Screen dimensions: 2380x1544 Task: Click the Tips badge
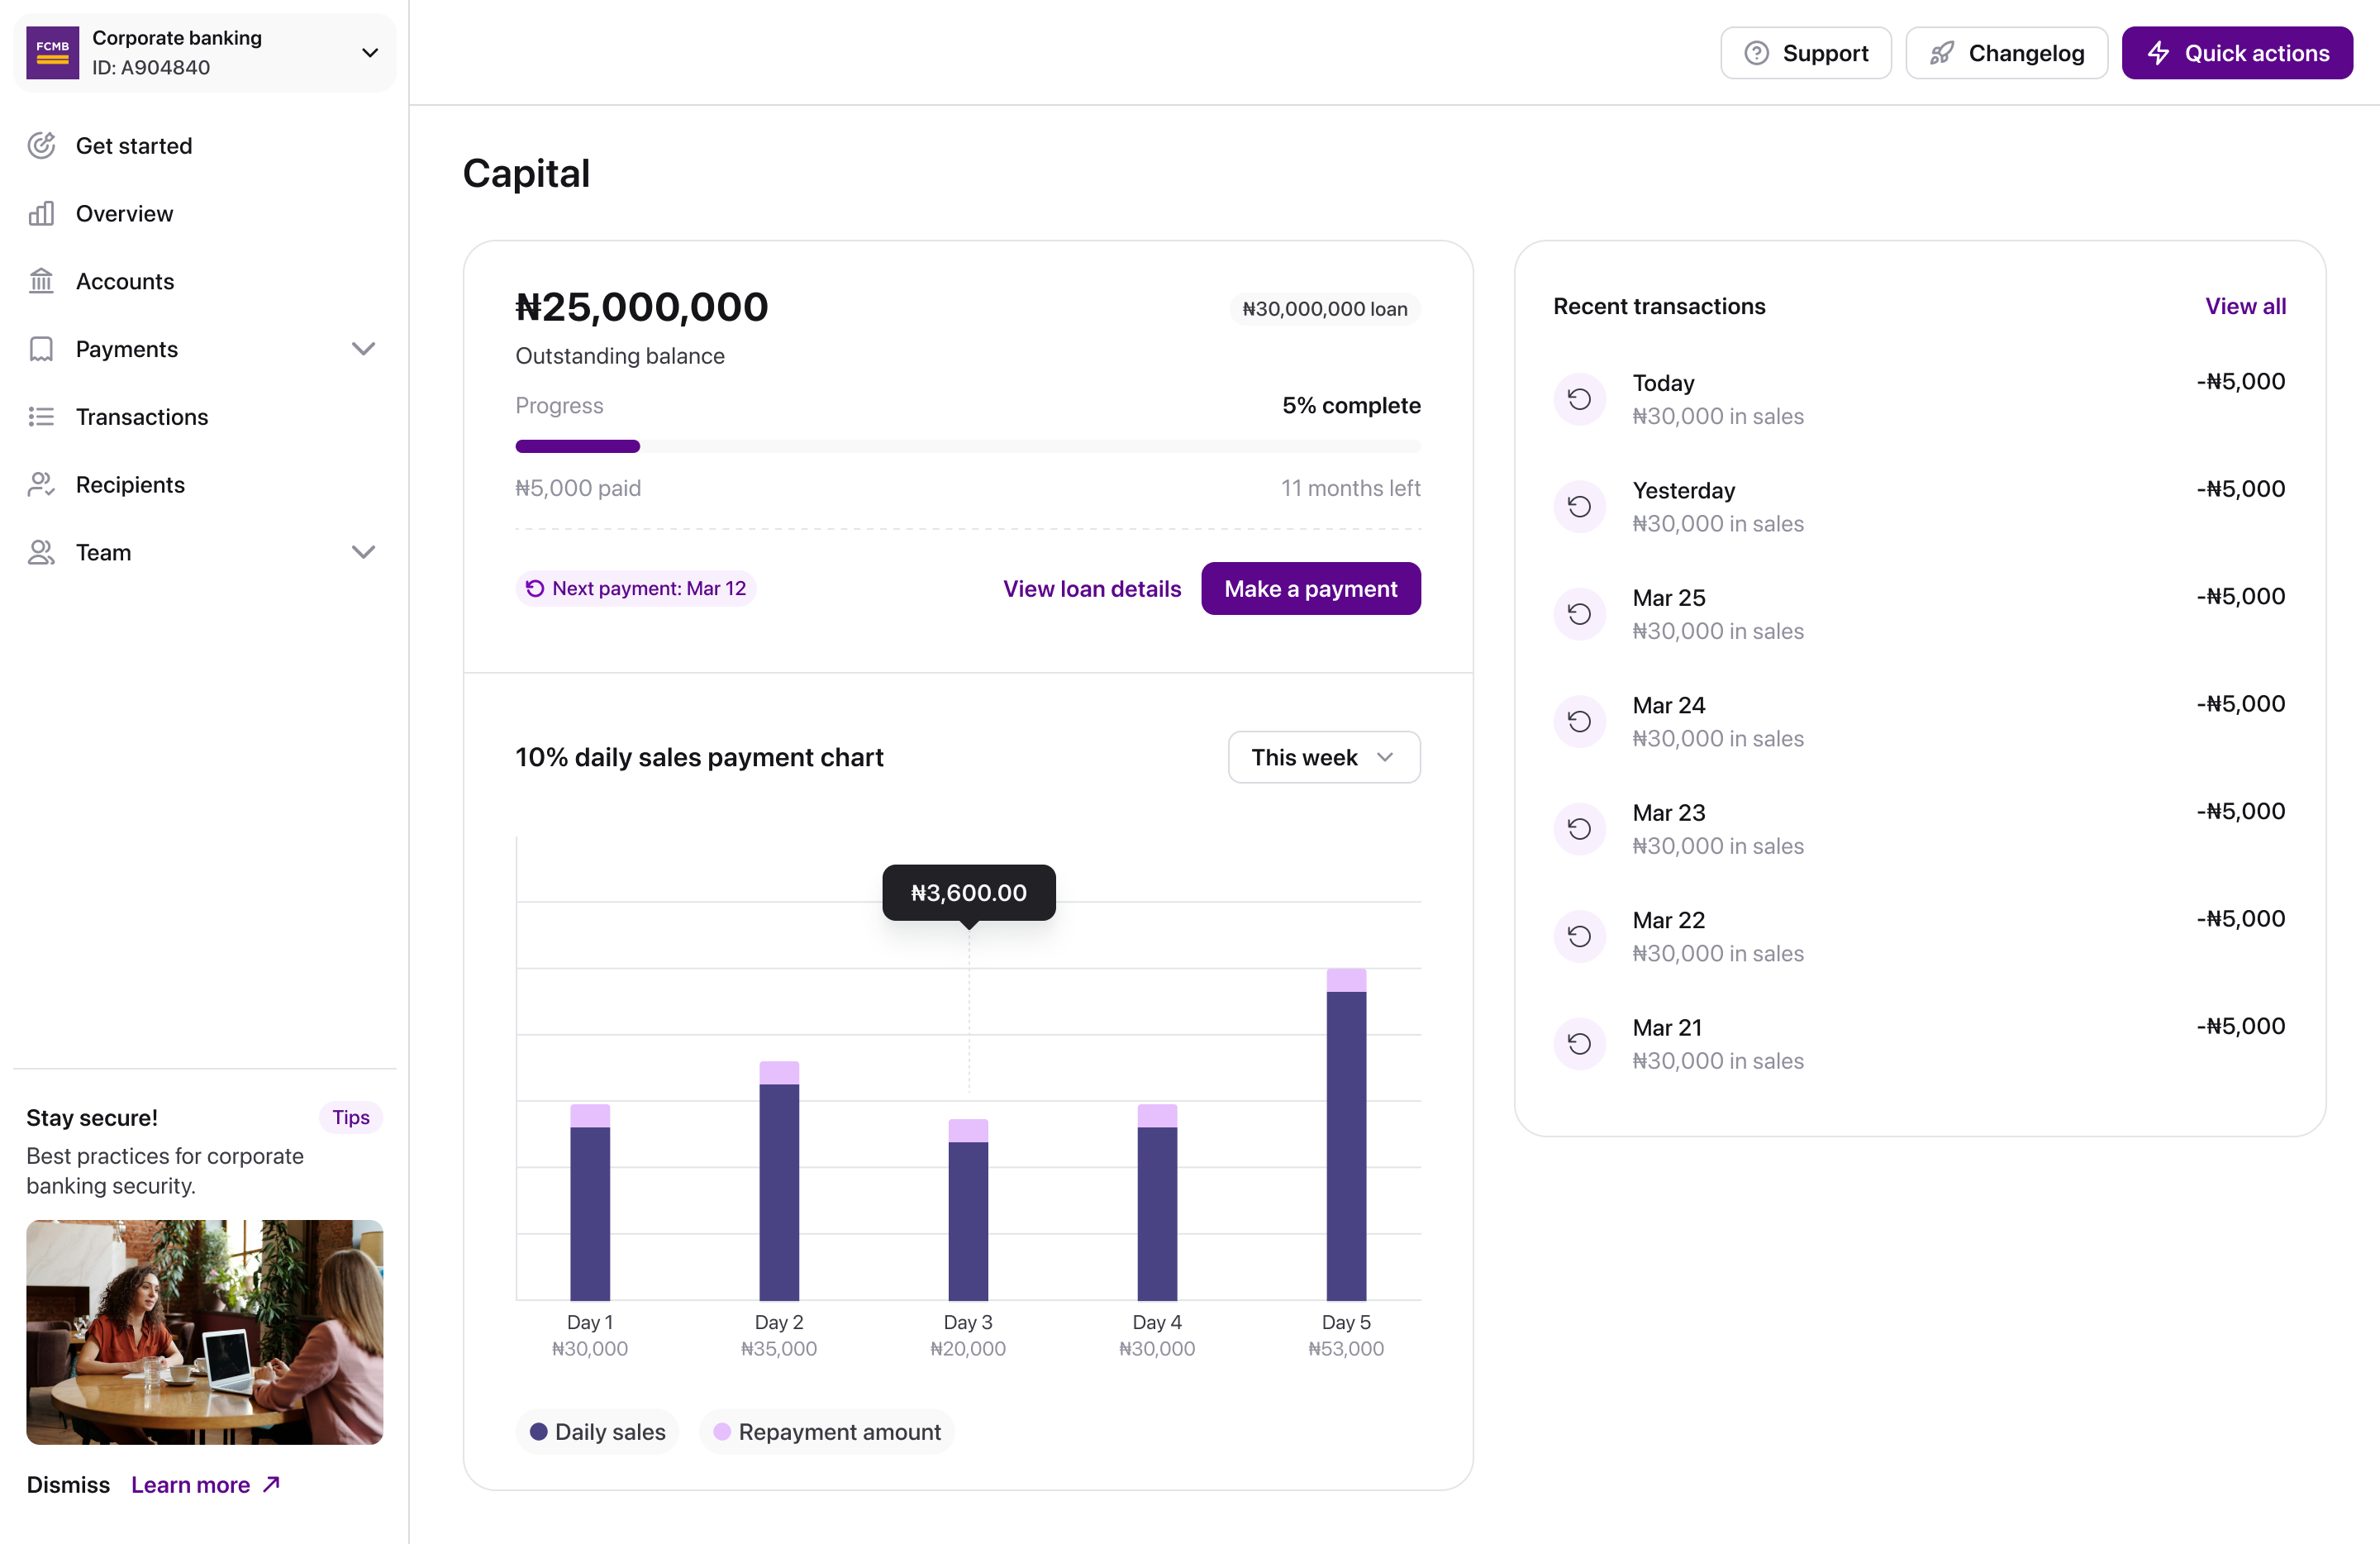351,1117
